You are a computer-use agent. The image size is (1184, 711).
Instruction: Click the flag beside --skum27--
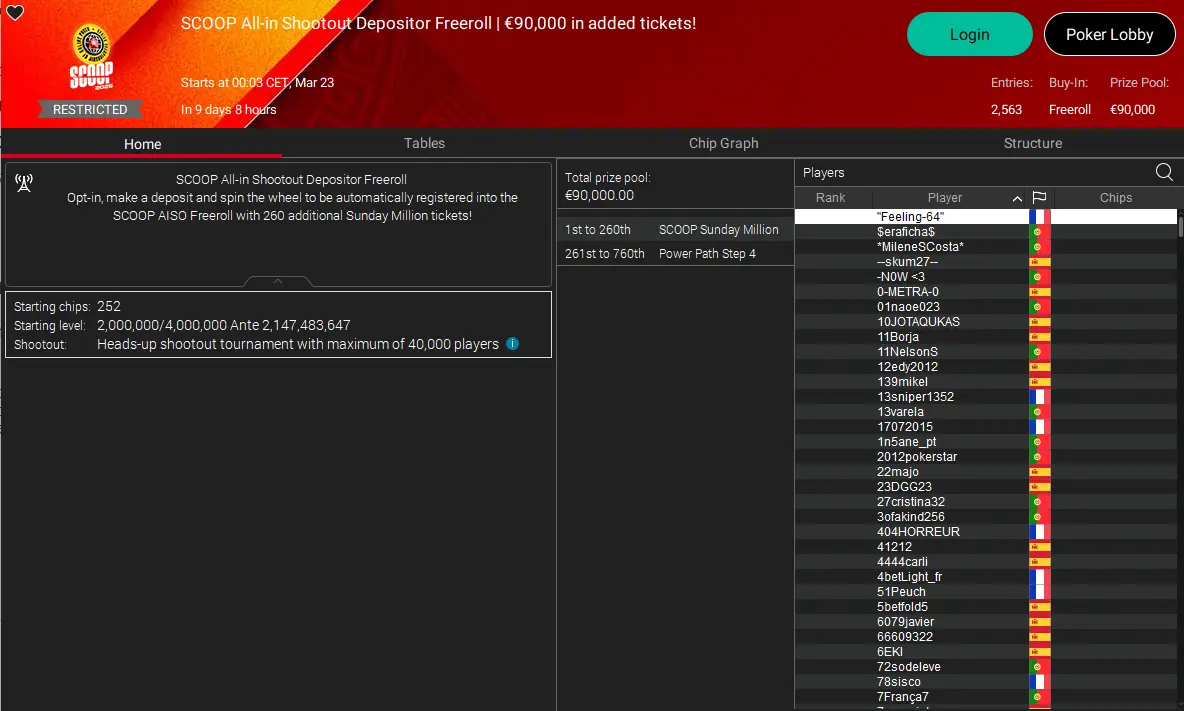click(x=1039, y=262)
